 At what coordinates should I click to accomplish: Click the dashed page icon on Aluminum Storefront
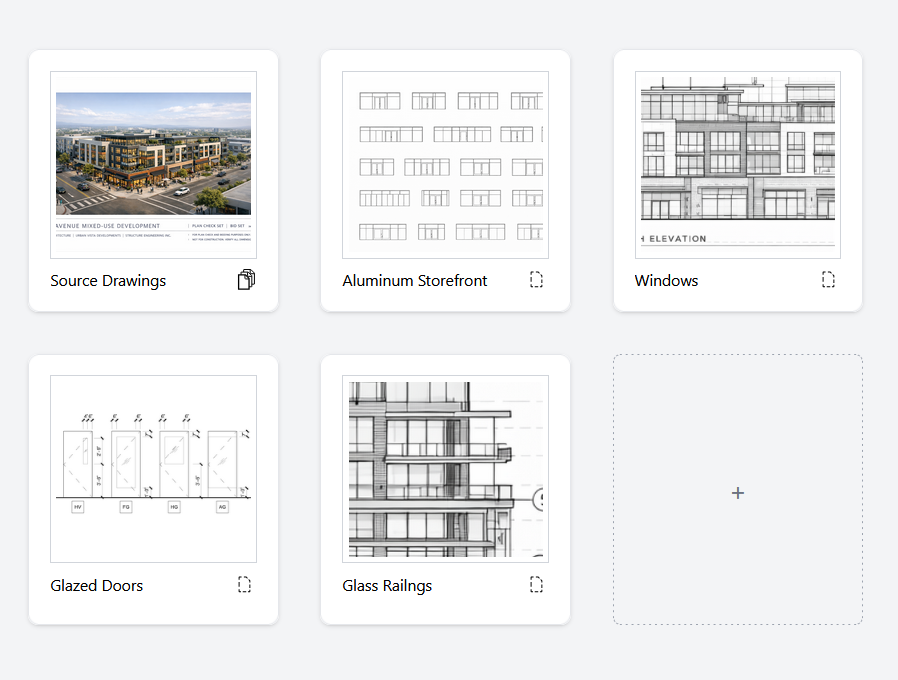[x=537, y=280]
